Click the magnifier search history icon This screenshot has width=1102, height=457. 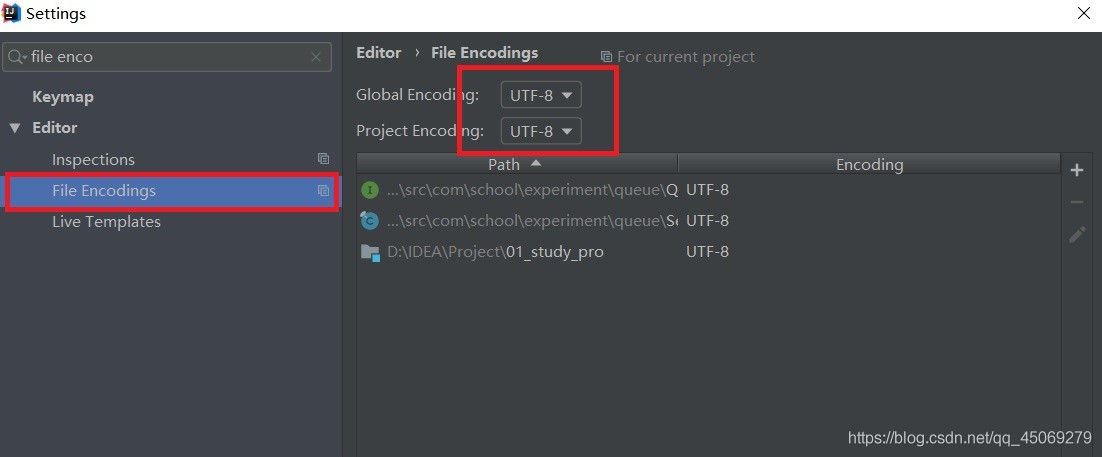coord(18,57)
